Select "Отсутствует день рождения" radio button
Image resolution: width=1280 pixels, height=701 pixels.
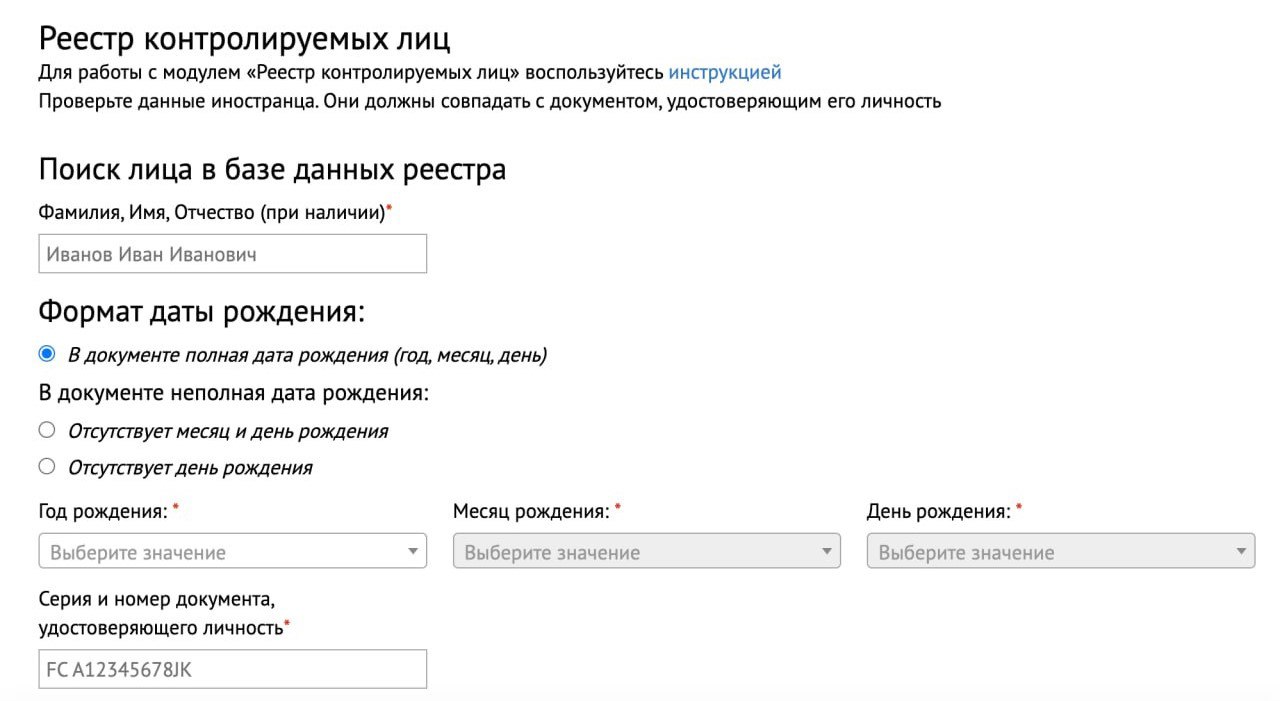point(47,466)
